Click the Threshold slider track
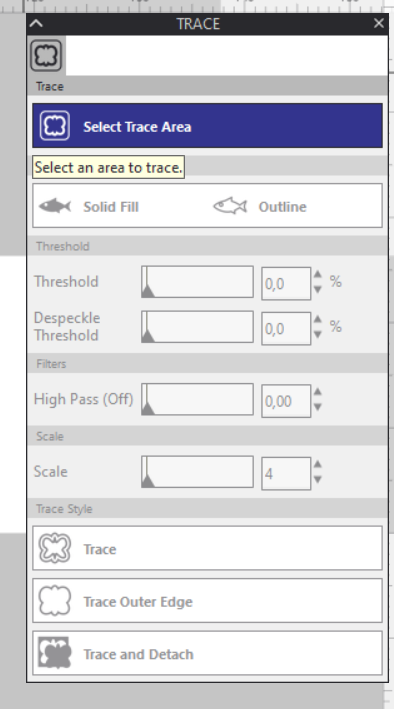This screenshot has height=709, width=394. click(x=197, y=282)
